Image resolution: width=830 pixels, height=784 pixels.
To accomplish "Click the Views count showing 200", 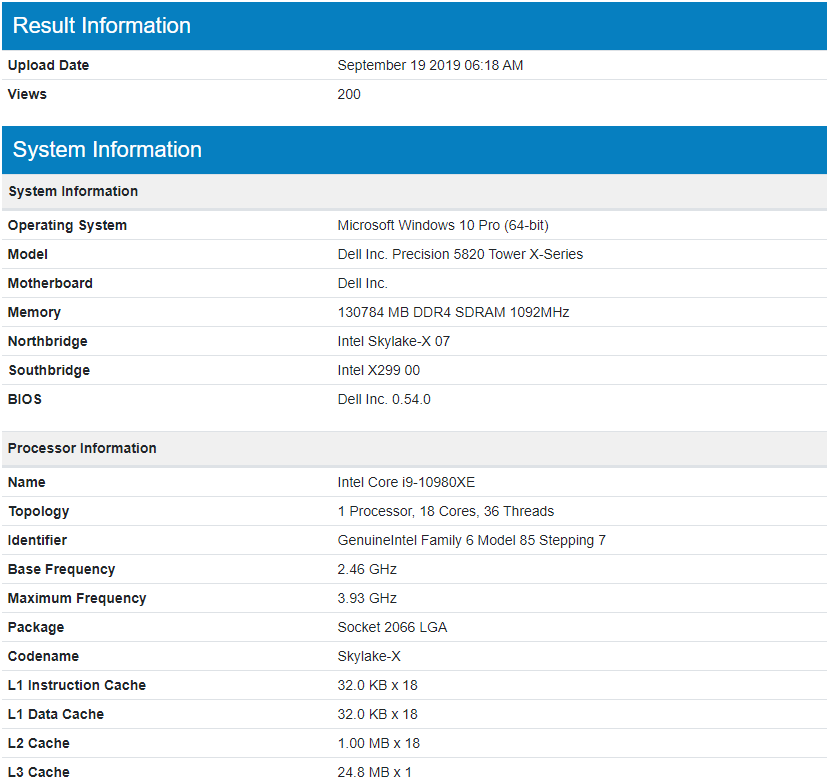I will tap(345, 94).
